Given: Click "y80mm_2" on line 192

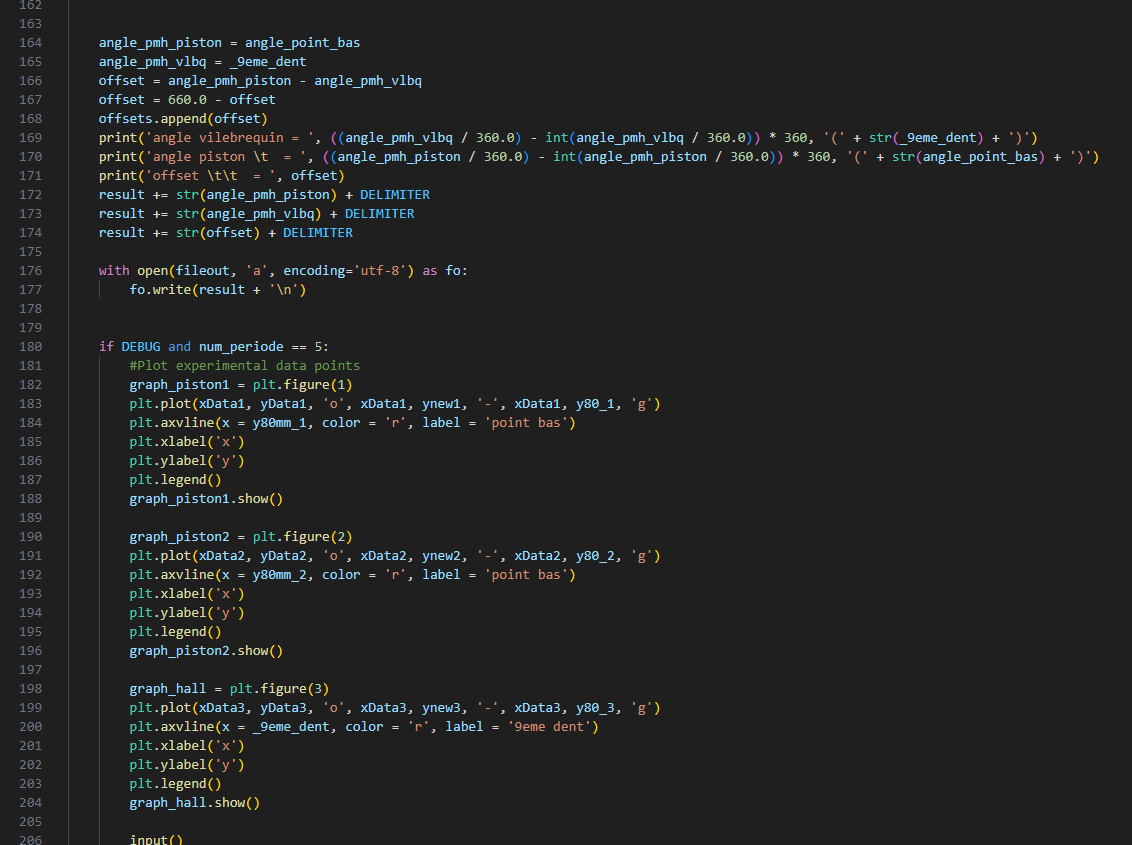Looking at the screenshot, I should point(279,575).
